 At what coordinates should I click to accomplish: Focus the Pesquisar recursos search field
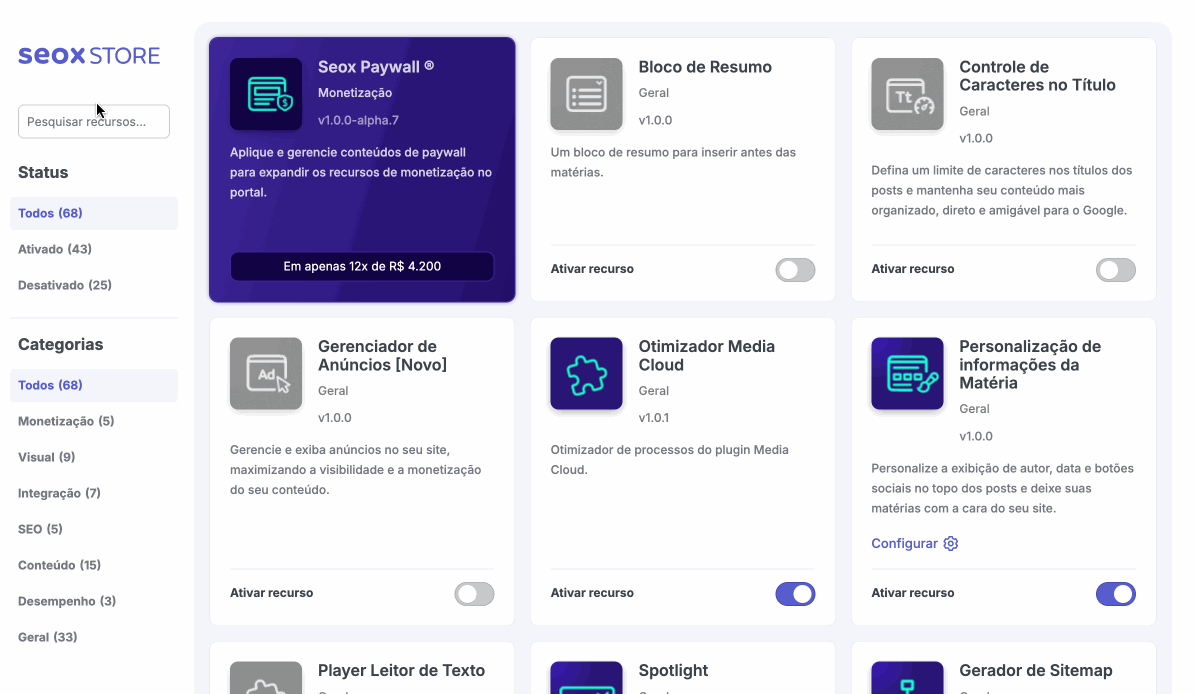(94, 121)
